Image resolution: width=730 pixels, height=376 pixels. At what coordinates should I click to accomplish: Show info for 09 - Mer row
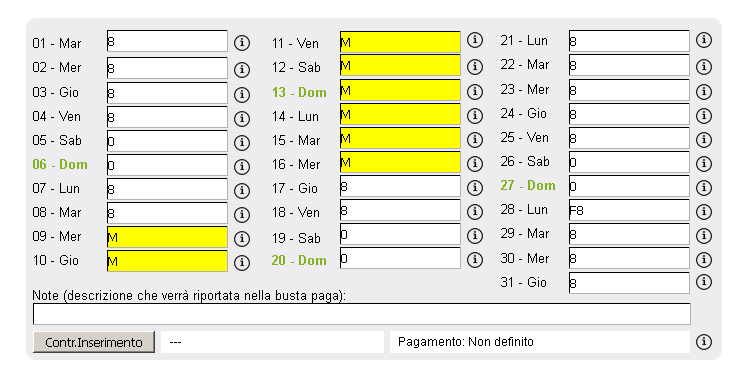[242, 239]
